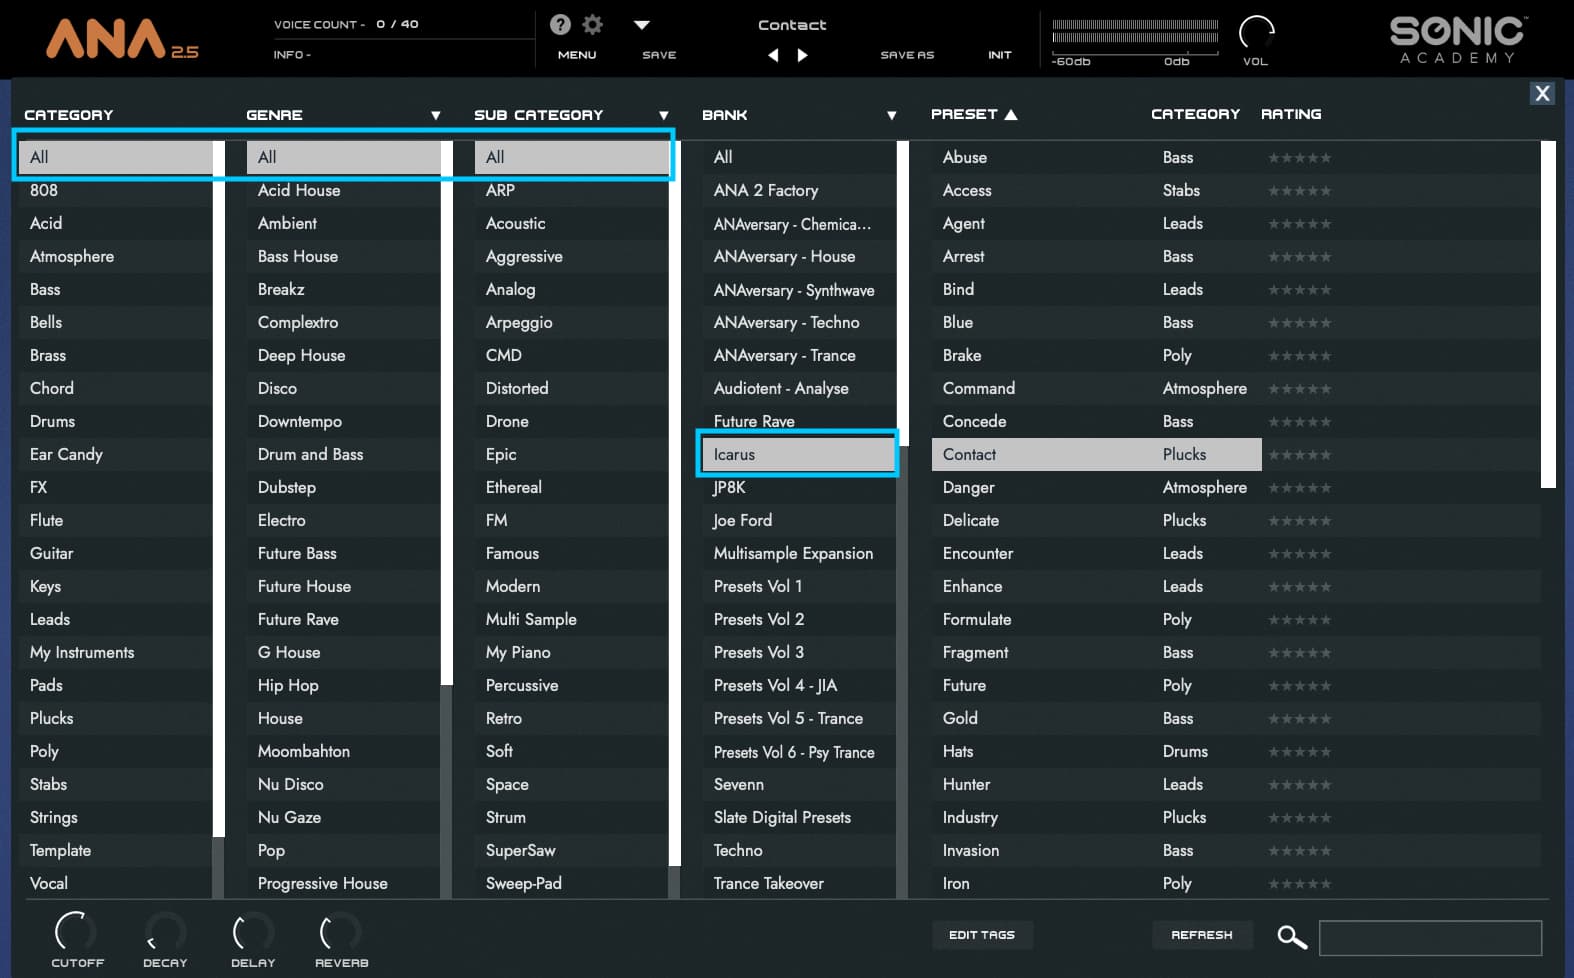The image size is (1574, 978).
Task: Select Multi Sample sub category
Action: coord(571,619)
